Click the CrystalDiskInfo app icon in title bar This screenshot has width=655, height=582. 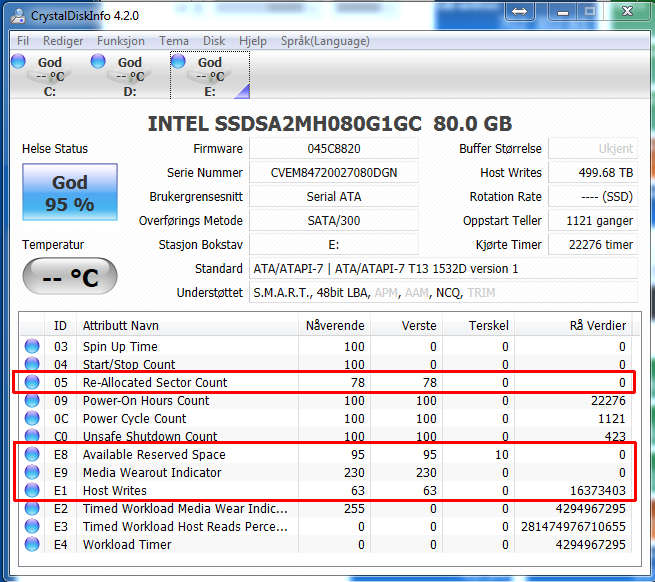point(18,15)
